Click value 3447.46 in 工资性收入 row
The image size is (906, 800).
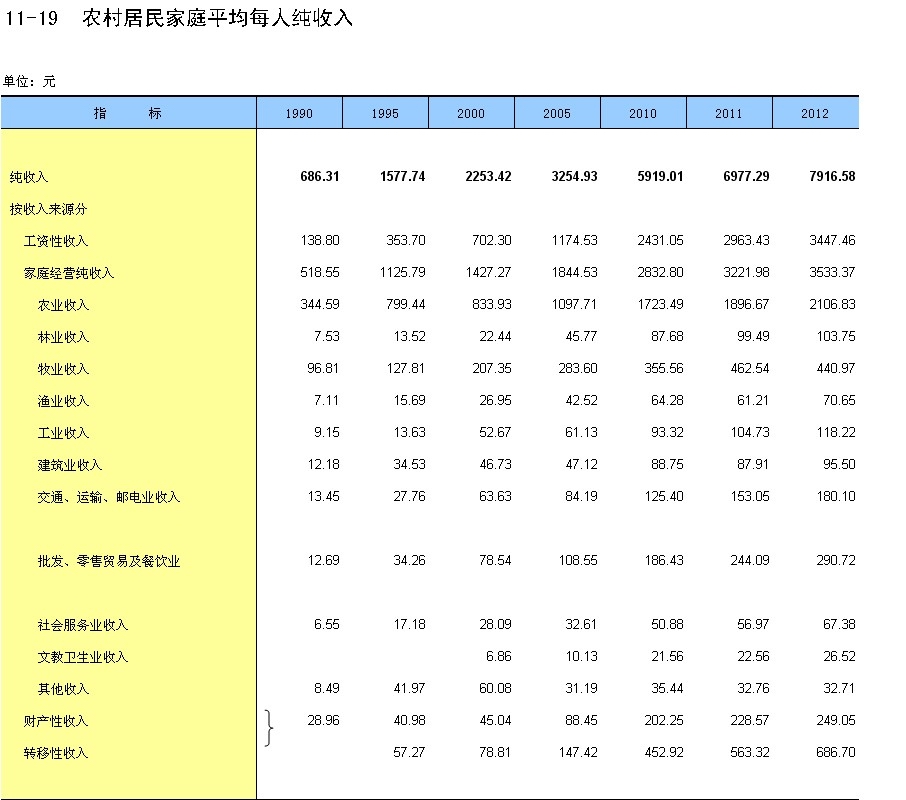tap(832, 240)
